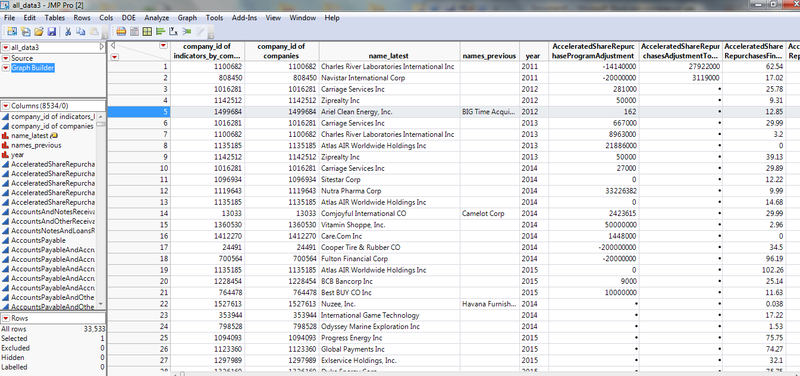800x376 pixels.
Task: Select names_previous in the Columns list
Action: point(36,145)
